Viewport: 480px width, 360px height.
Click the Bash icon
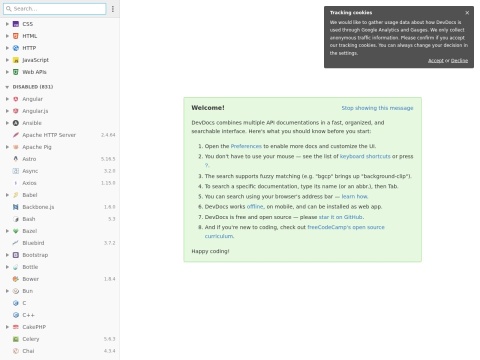(x=16, y=219)
